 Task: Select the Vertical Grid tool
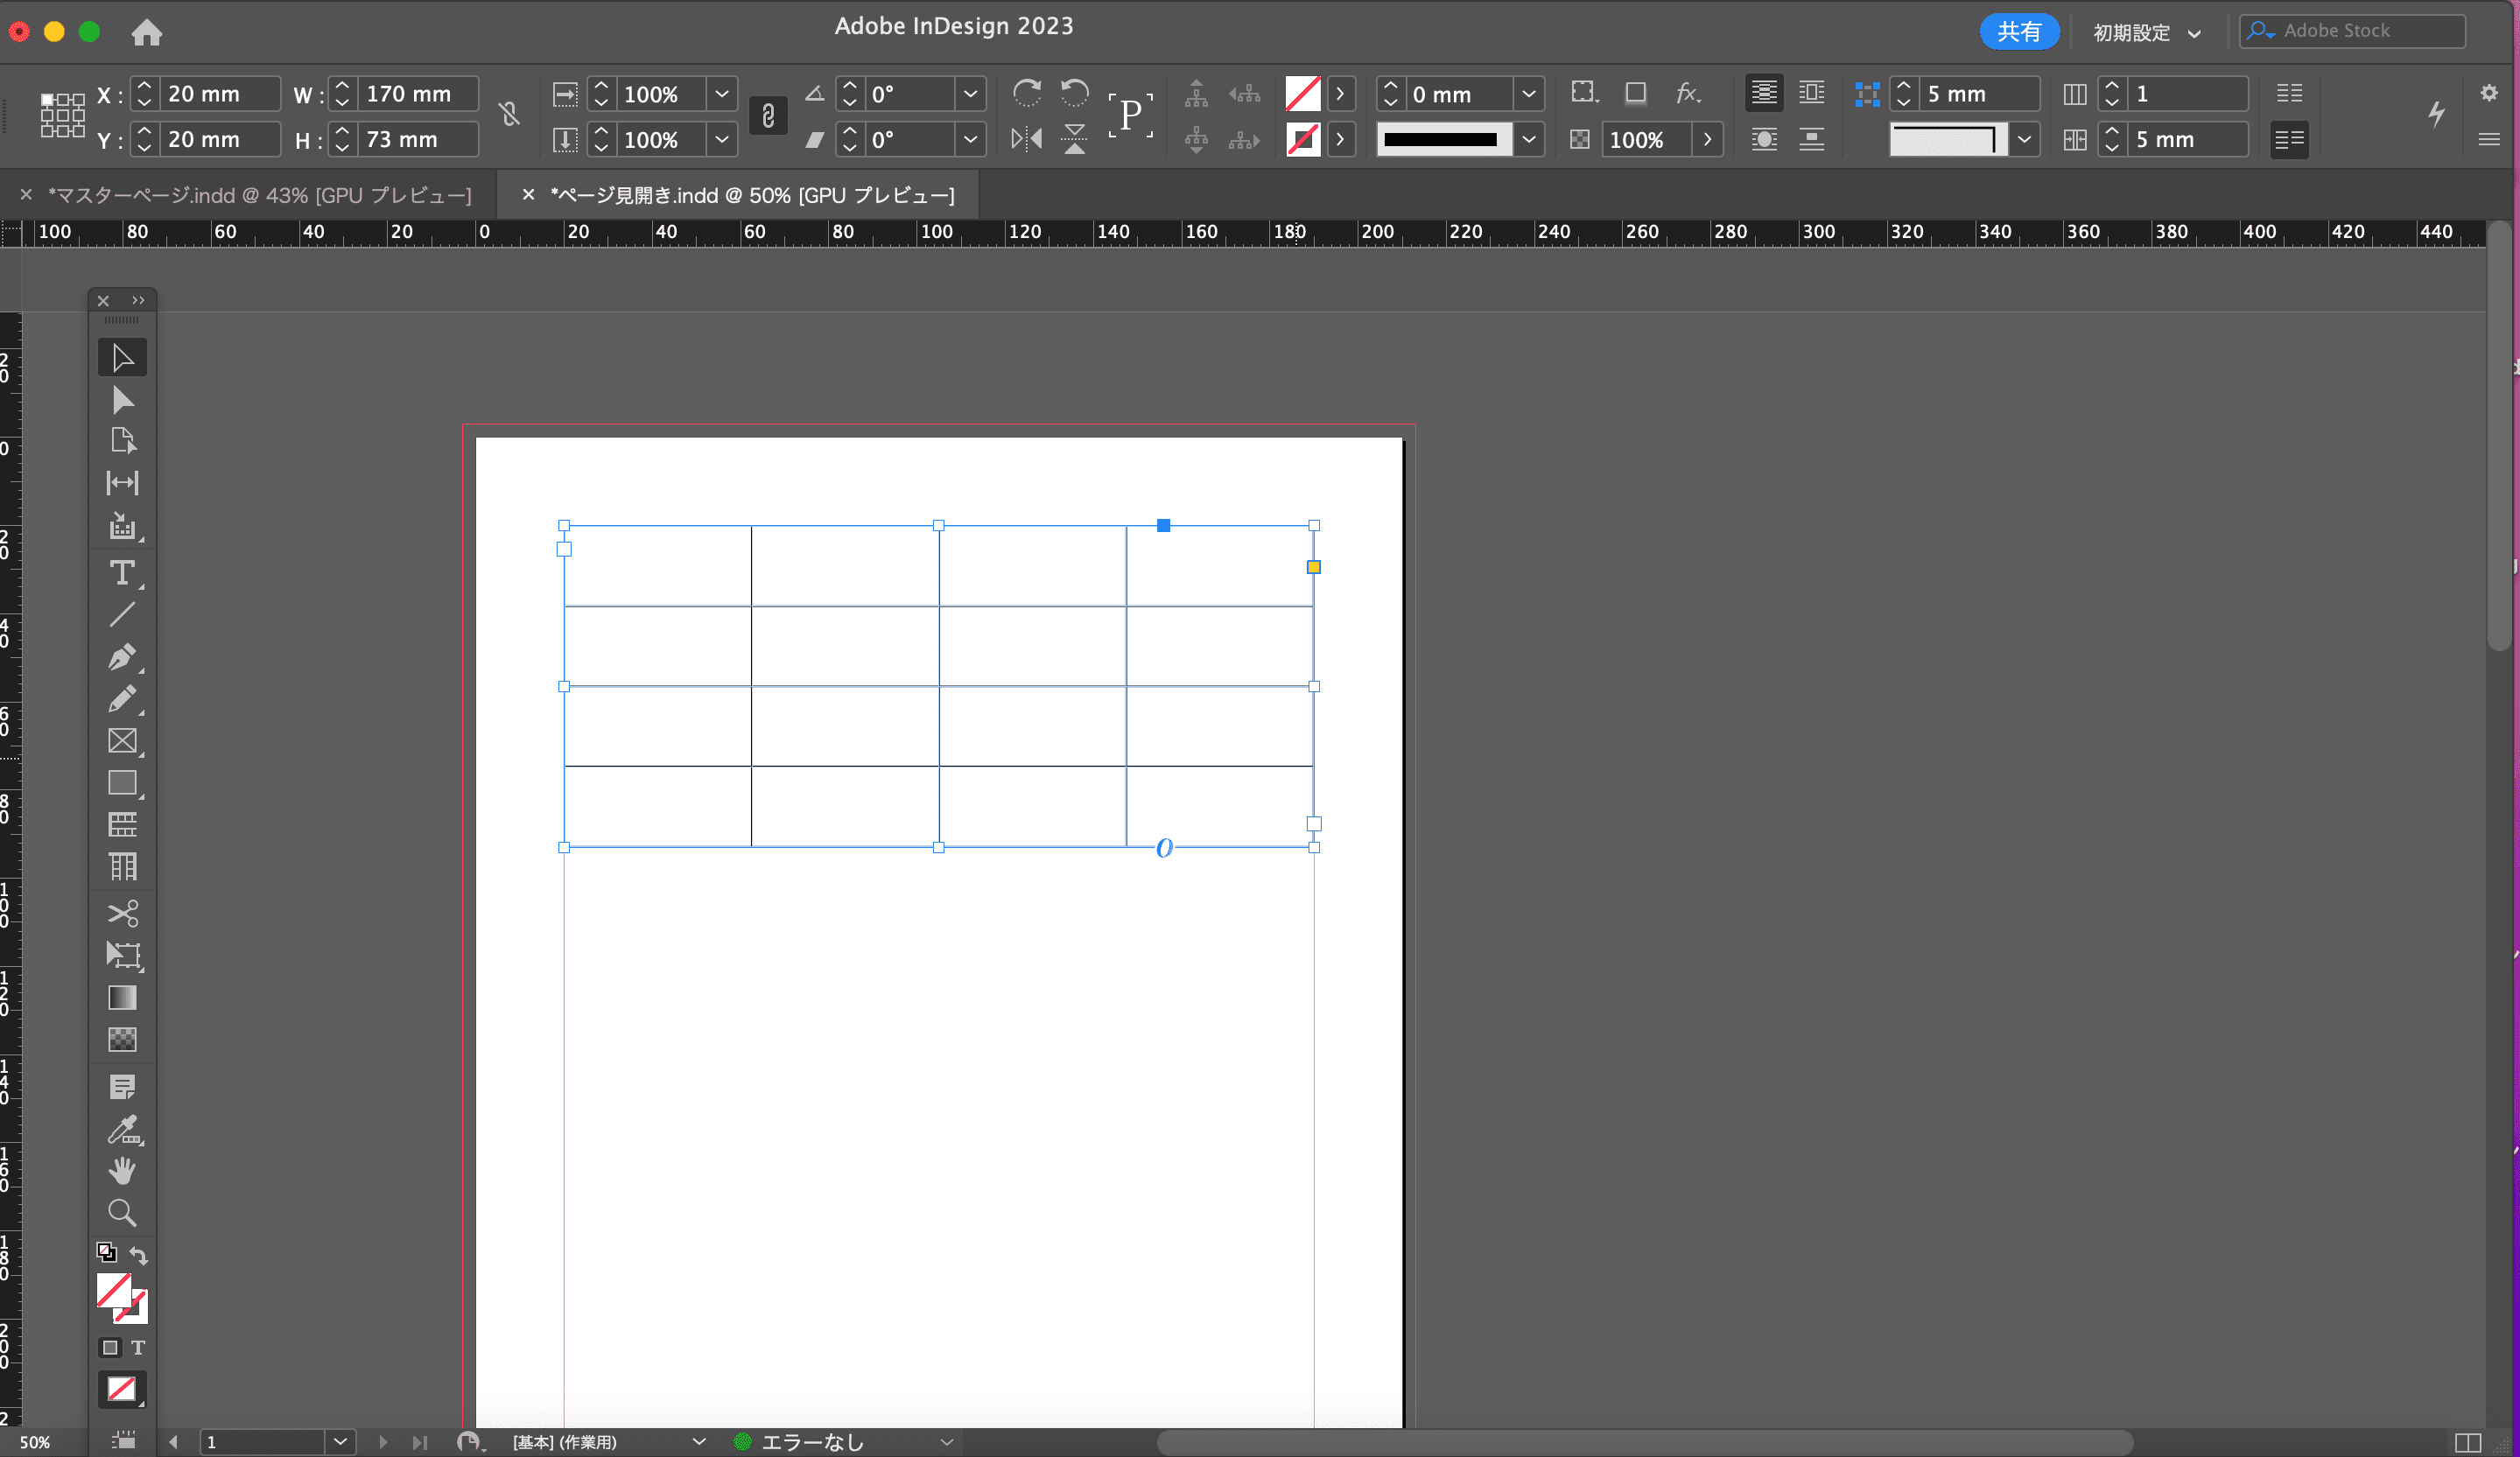tap(122, 867)
